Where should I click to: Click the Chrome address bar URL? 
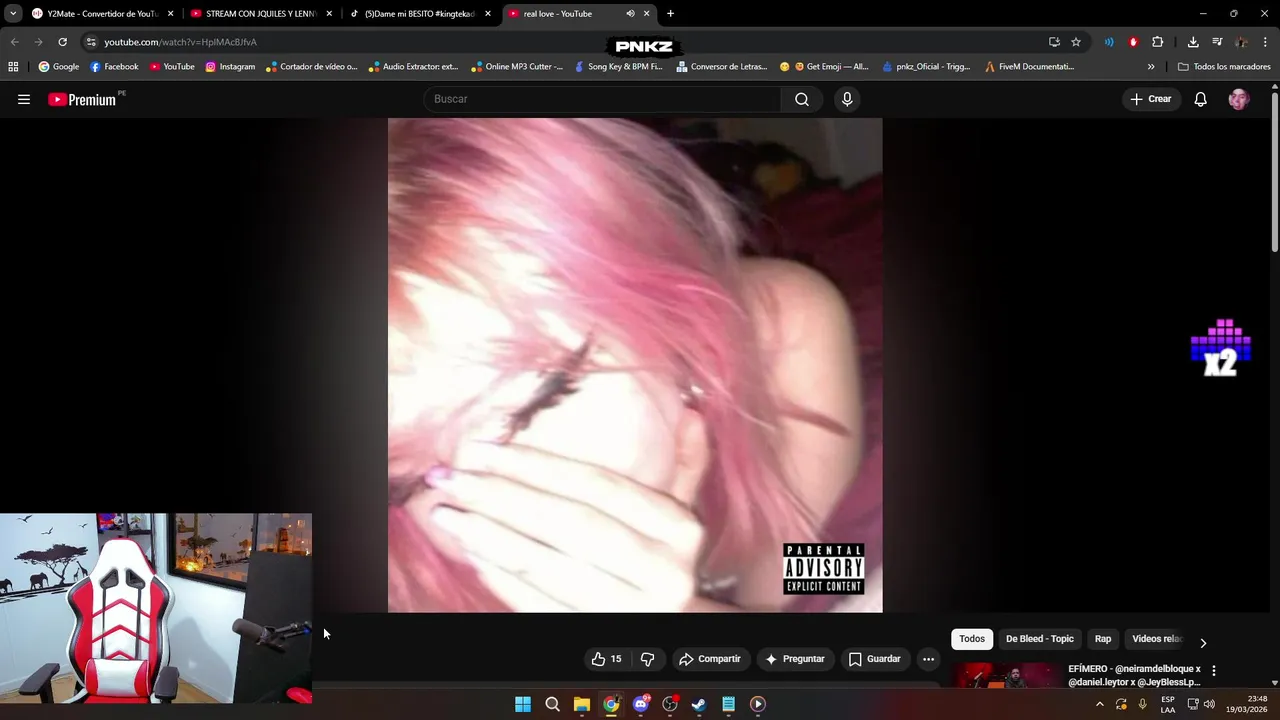pyautogui.click(x=180, y=42)
